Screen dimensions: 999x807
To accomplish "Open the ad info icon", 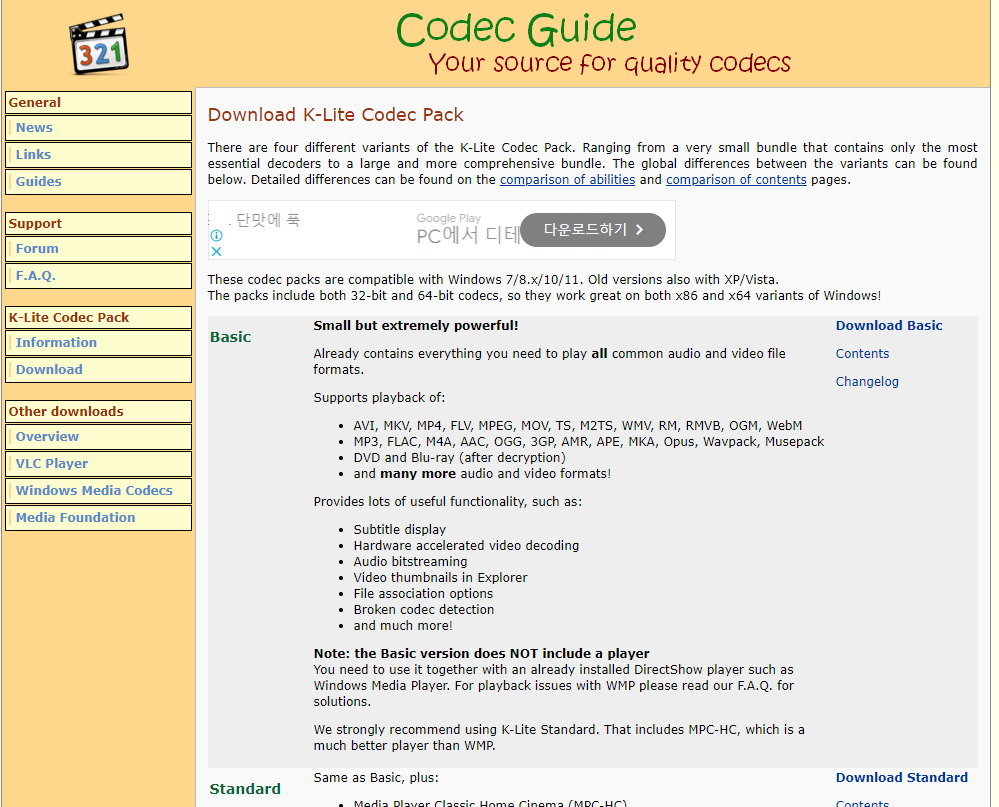I will pyautogui.click(x=217, y=236).
